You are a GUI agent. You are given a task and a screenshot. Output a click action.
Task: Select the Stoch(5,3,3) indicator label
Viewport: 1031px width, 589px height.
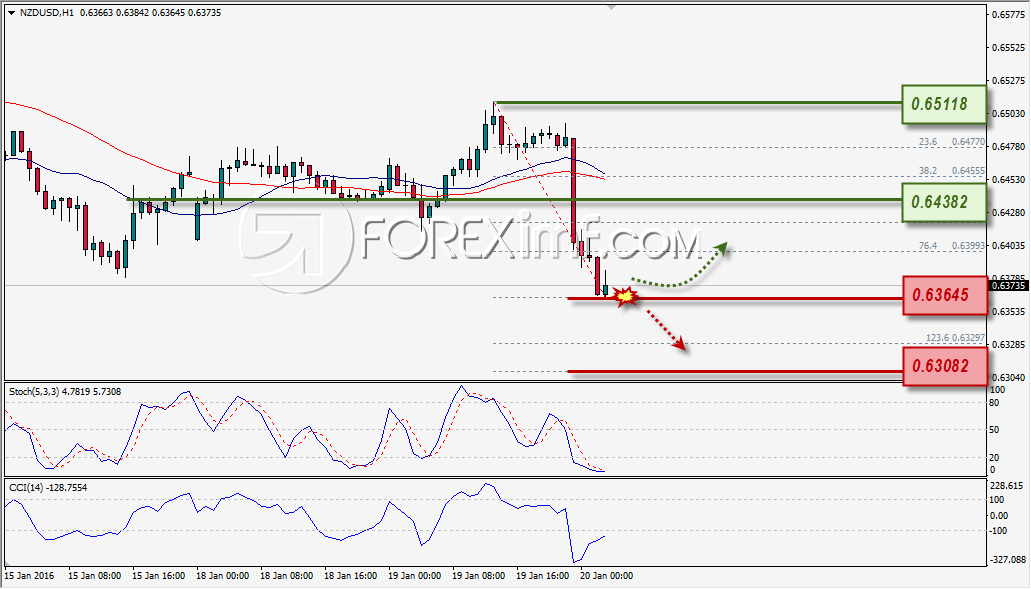(x=65, y=391)
